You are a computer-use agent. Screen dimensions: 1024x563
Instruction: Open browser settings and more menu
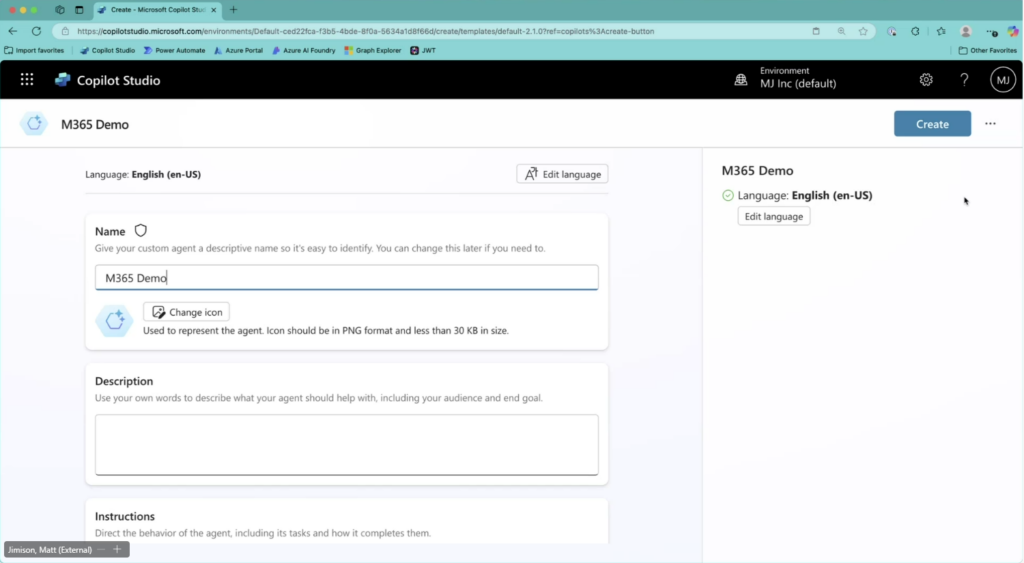tap(991, 31)
